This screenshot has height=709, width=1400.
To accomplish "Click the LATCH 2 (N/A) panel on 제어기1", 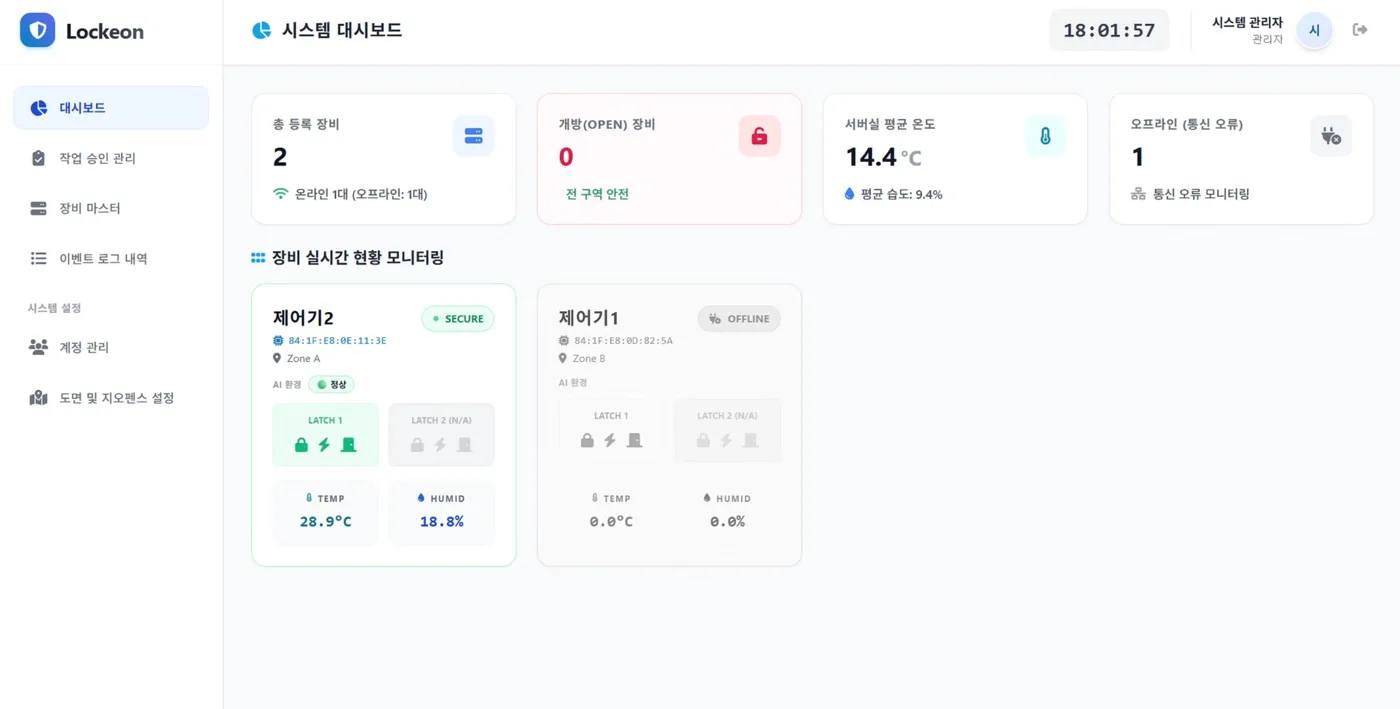I will tap(727, 430).
